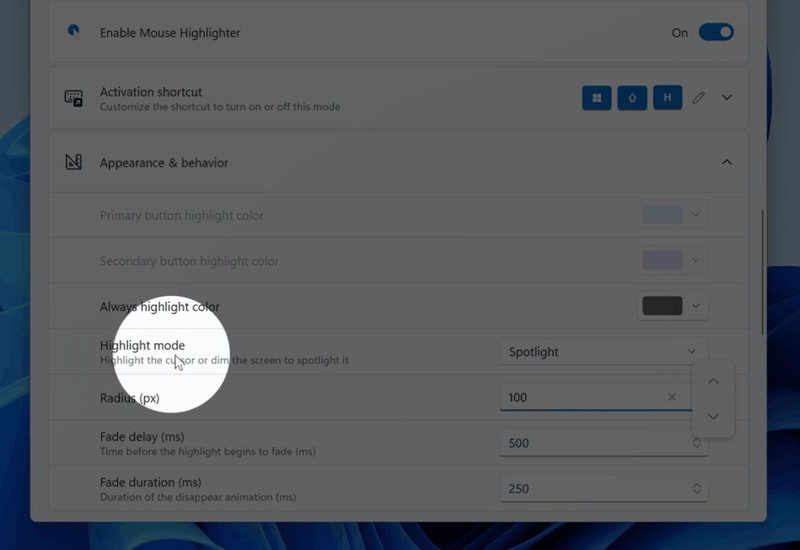Click the 'Fade duration (ms)' label
Viewport: 800px width, 550px height.
coord(151,482)
